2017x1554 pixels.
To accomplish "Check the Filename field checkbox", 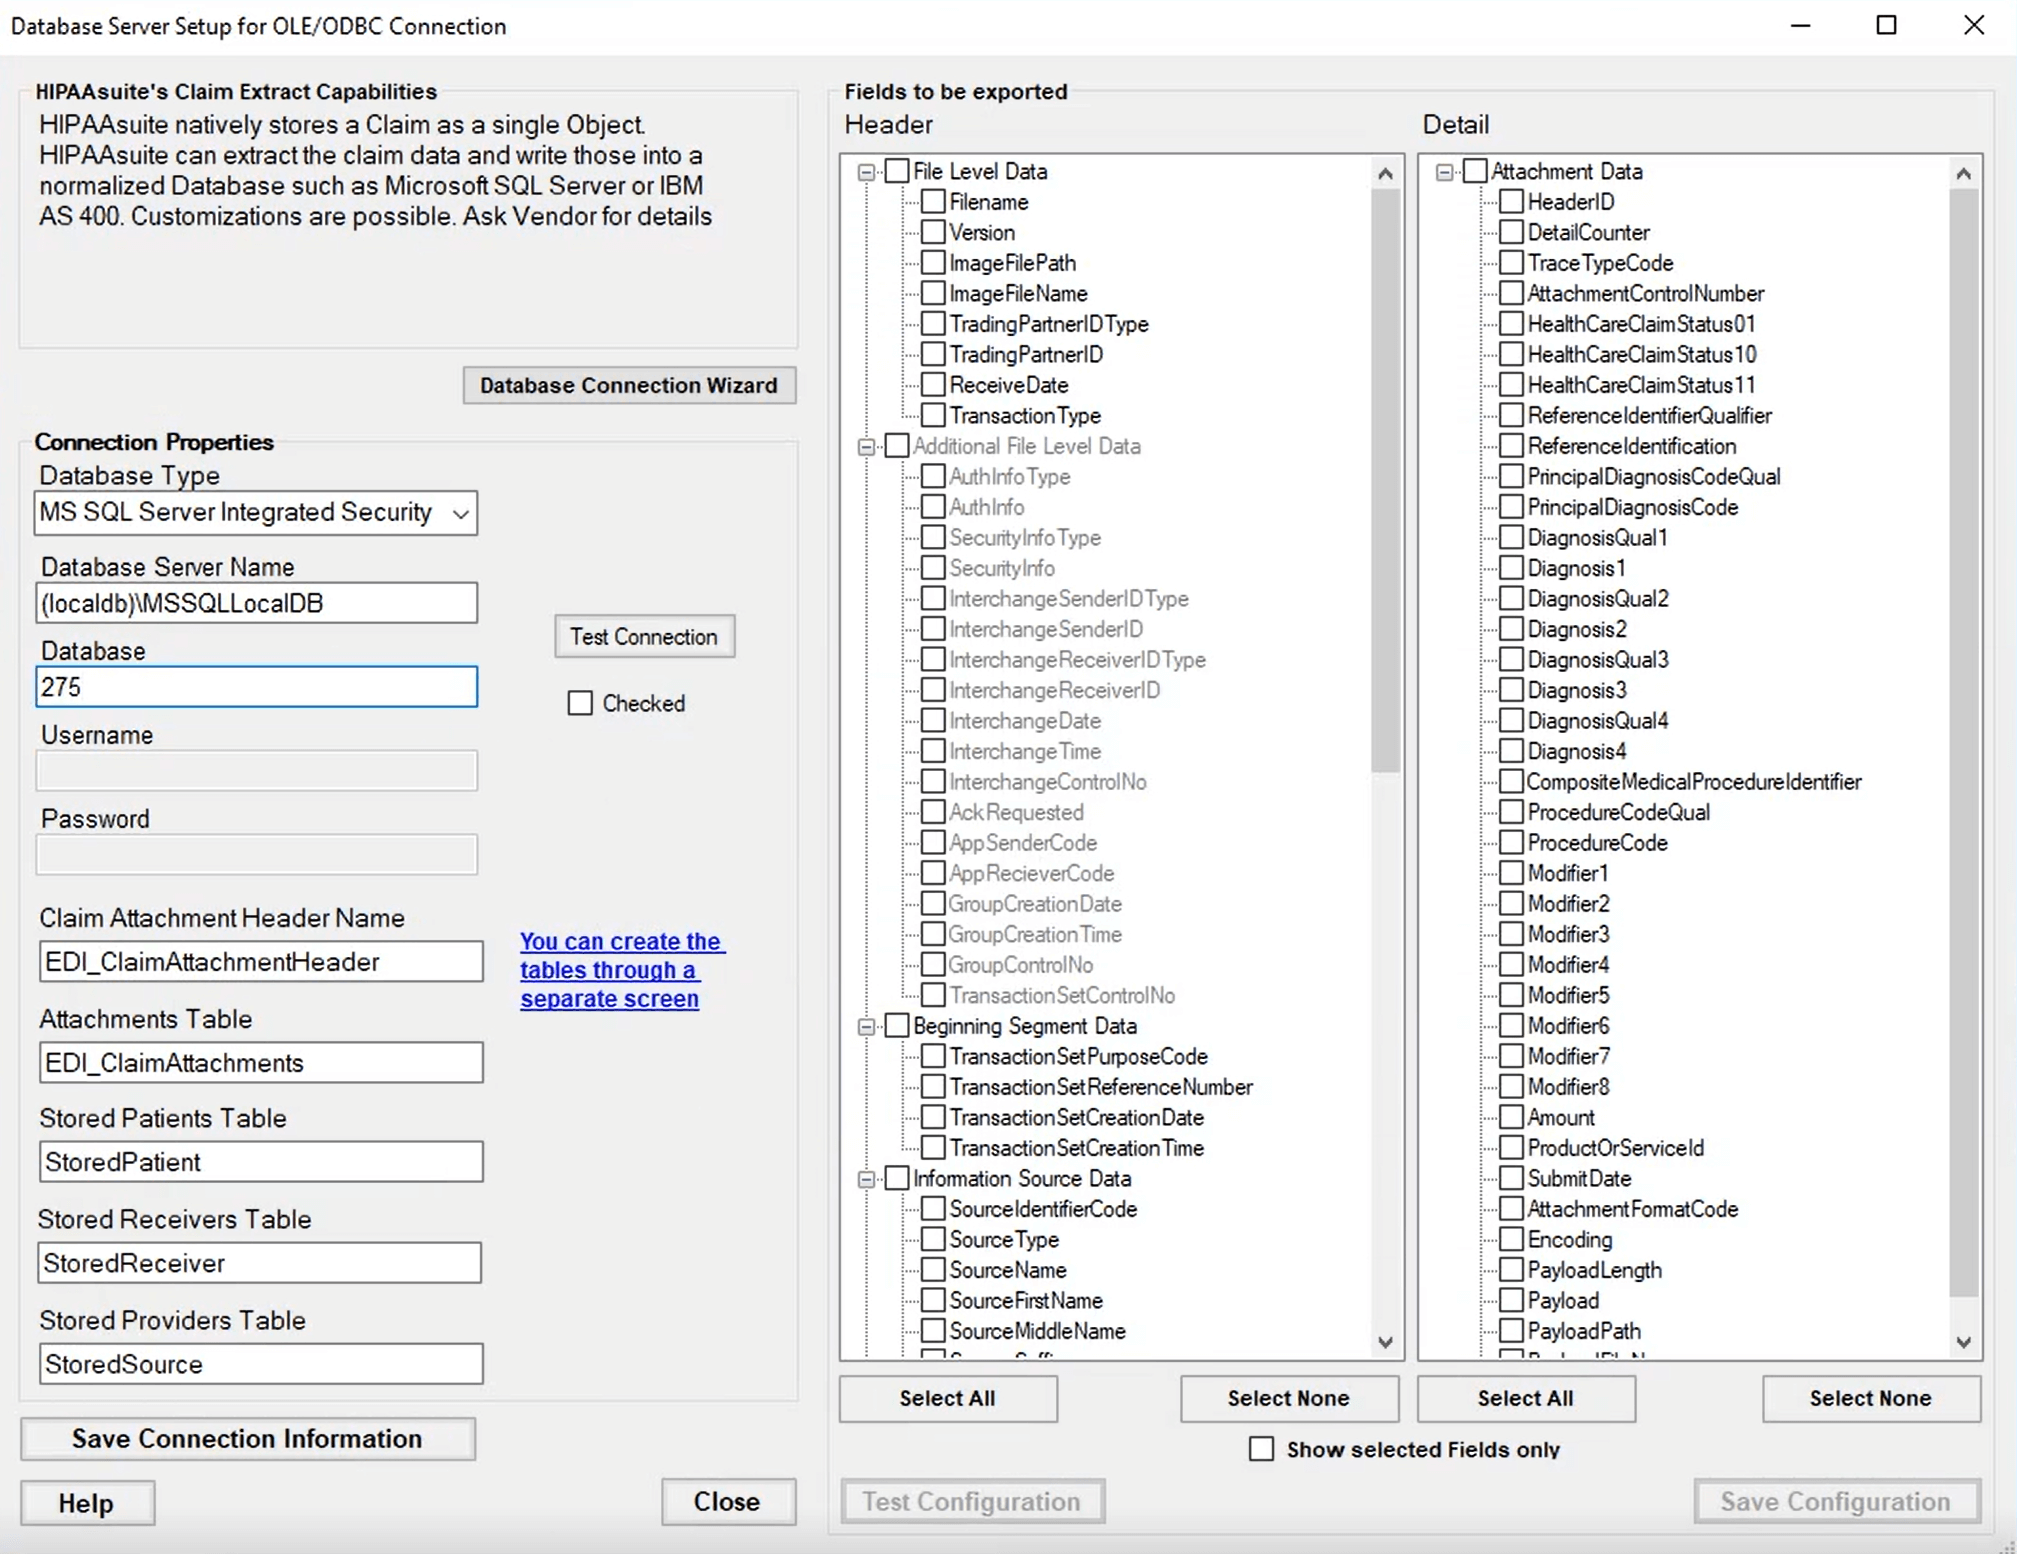I will pos(933,202).
